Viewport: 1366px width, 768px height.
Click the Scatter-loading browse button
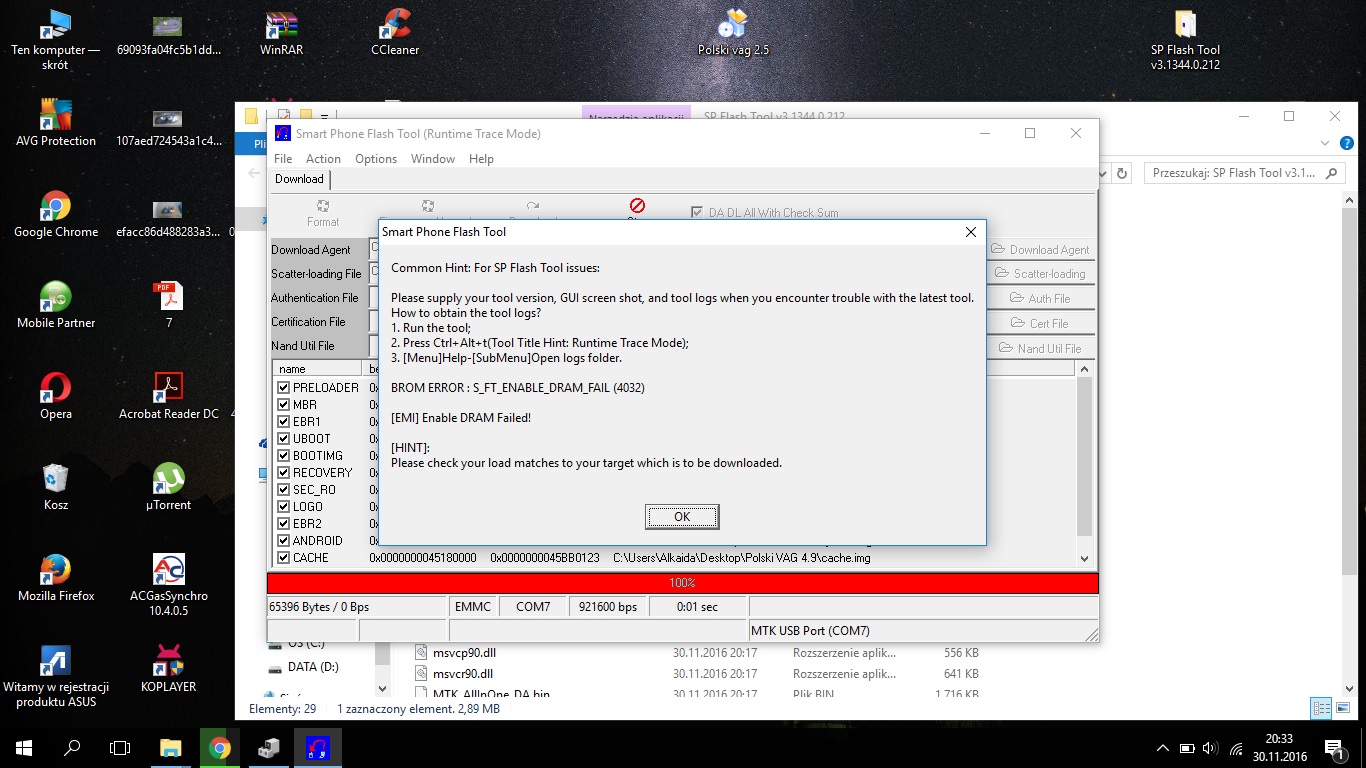tap(1040, 274)
